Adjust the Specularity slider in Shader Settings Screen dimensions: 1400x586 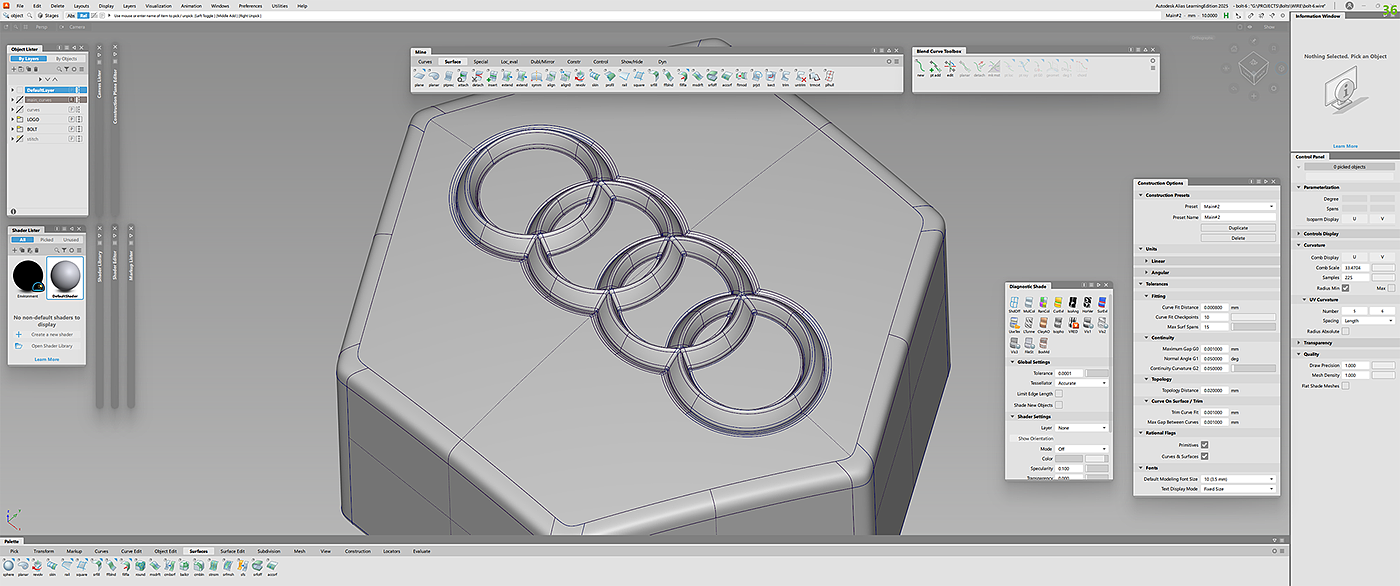point(1097,468)
